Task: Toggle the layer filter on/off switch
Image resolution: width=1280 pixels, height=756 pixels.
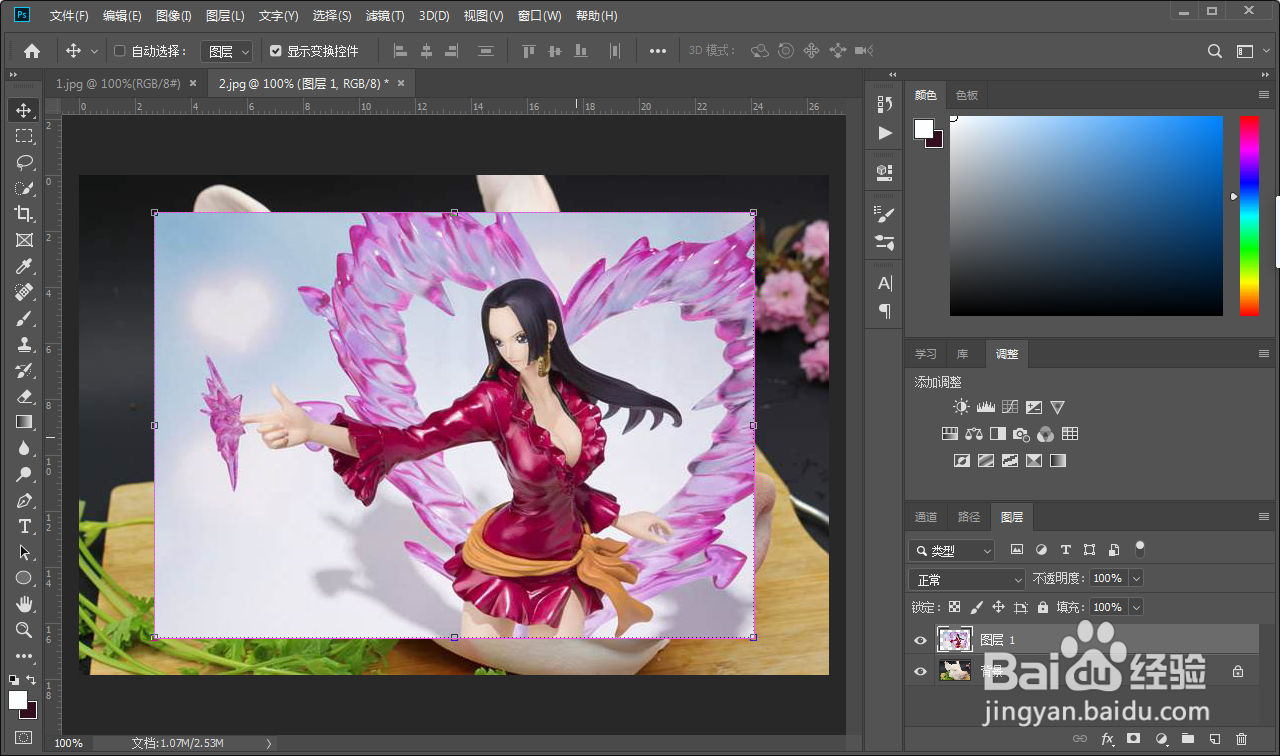Action: (x=1139, y=549)
